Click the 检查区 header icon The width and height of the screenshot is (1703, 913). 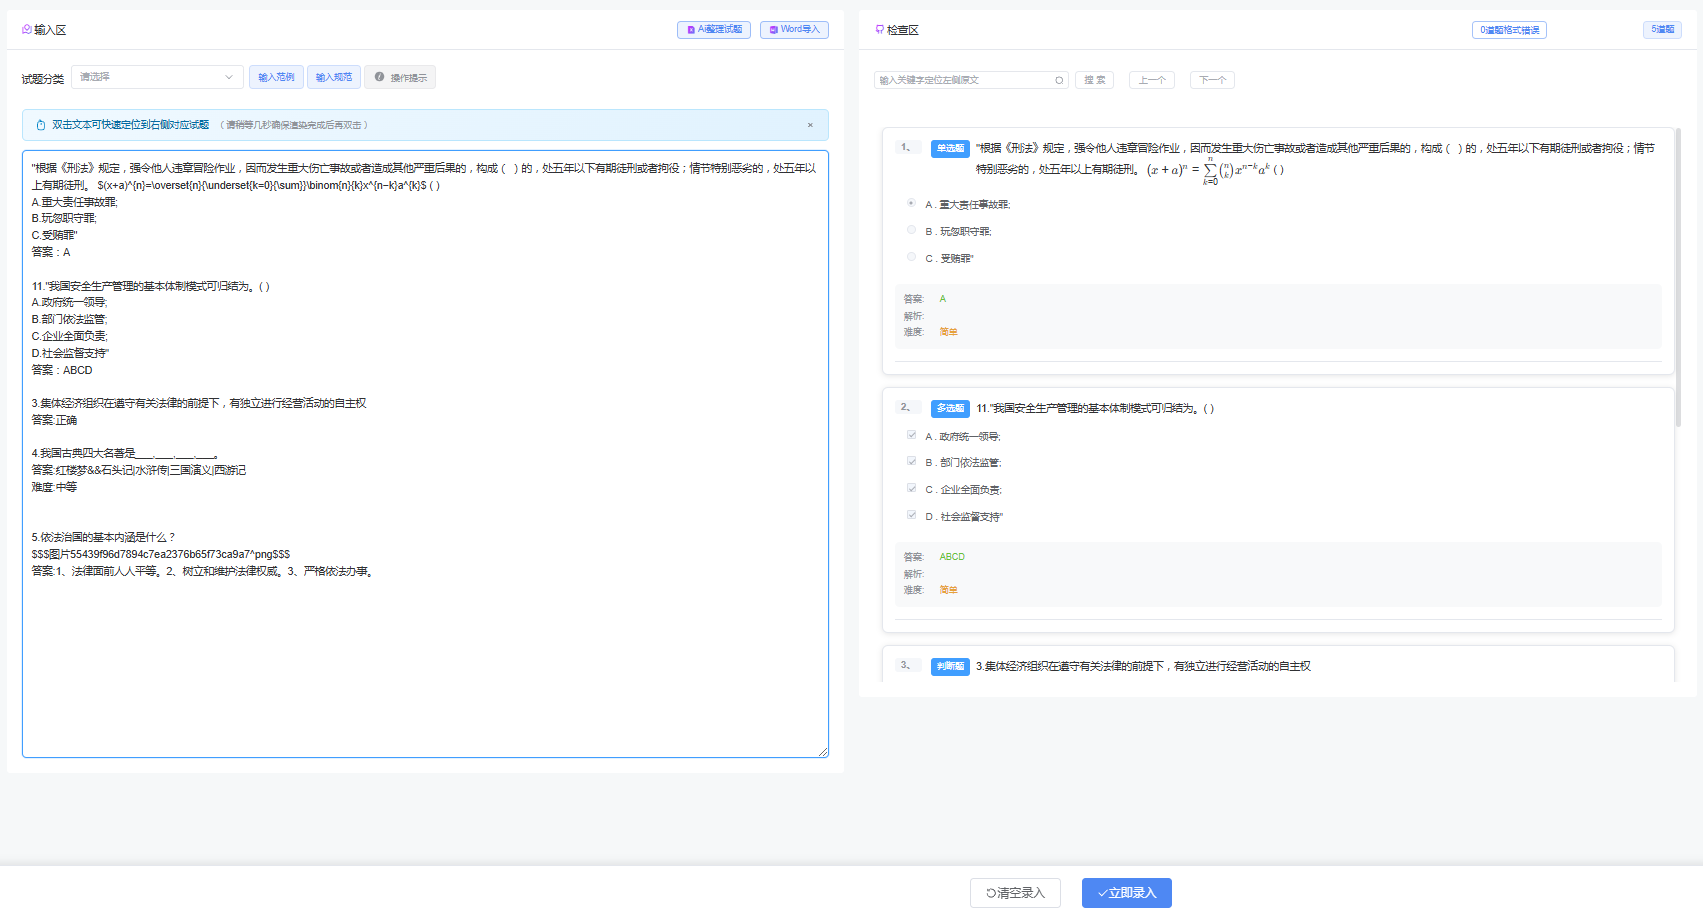pyautogui.click(x=879, y=30)
